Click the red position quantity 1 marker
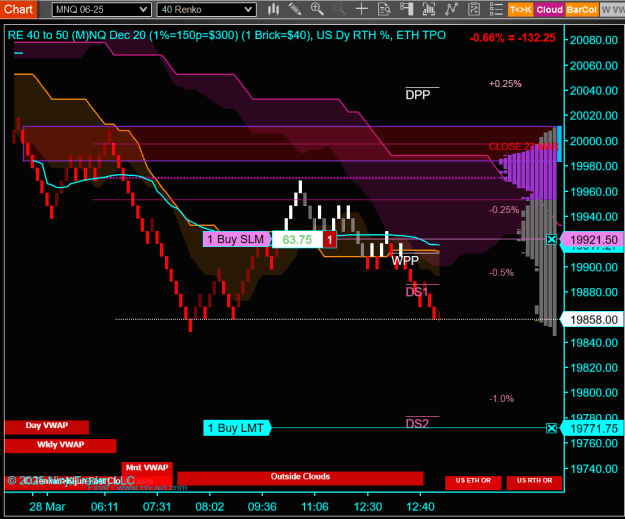The image size is (625, 519). pyautogui.click(x=330, y=240)
